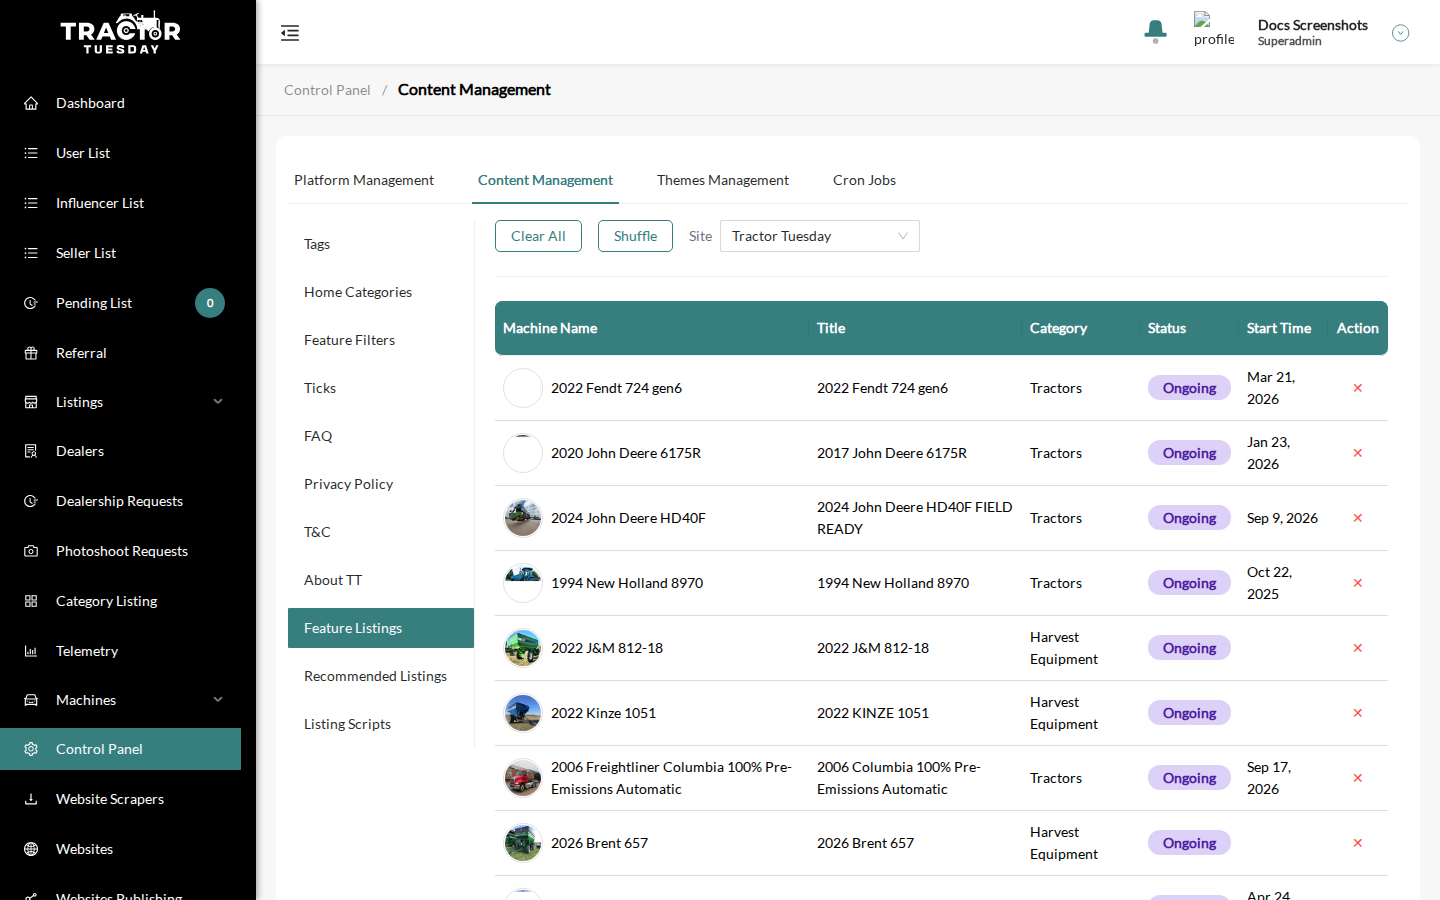Click the Website Scrapers download icon
1440x900 pixels.
pyautogui.click(x=31, y=799)
